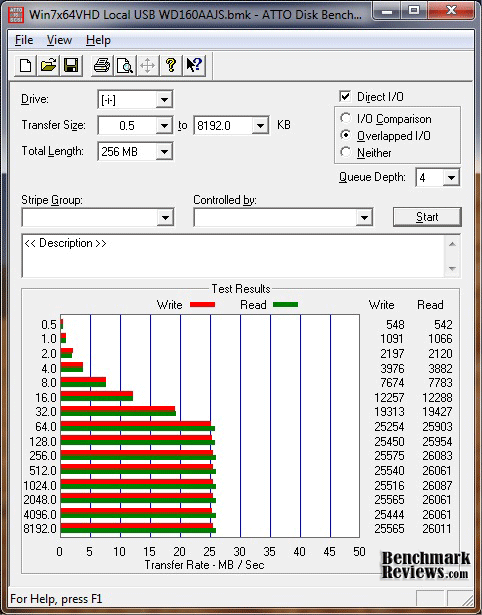Activate the context help pointer icon
This screenshot has height=615, width=482.
(194, 65)
